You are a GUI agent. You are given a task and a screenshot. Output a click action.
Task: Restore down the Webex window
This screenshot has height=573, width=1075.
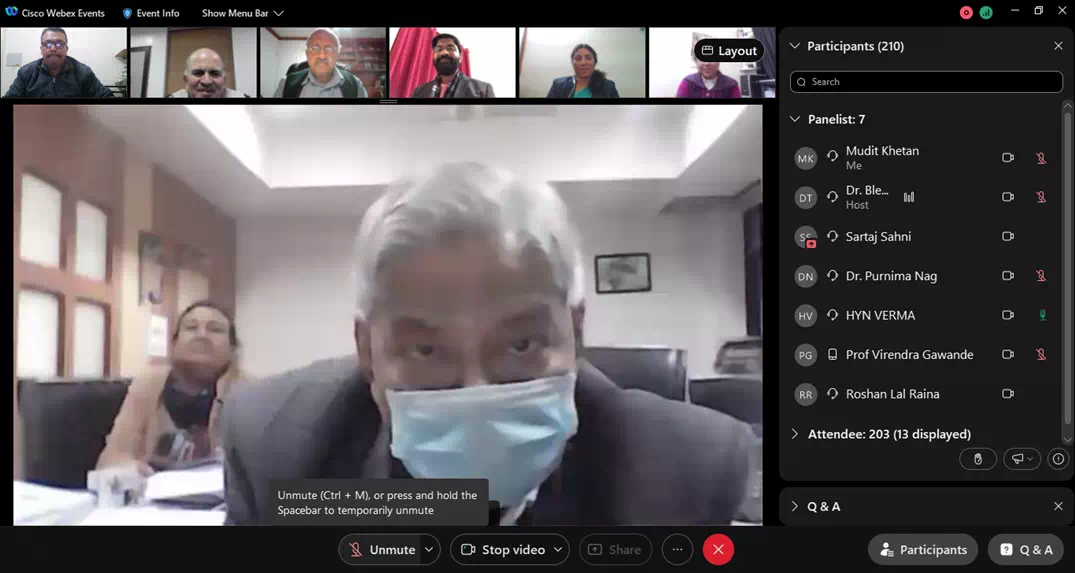[x=1038, y=11]
